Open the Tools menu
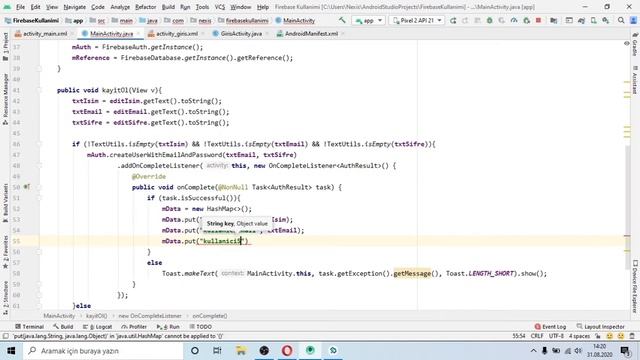 pos(202,7)
